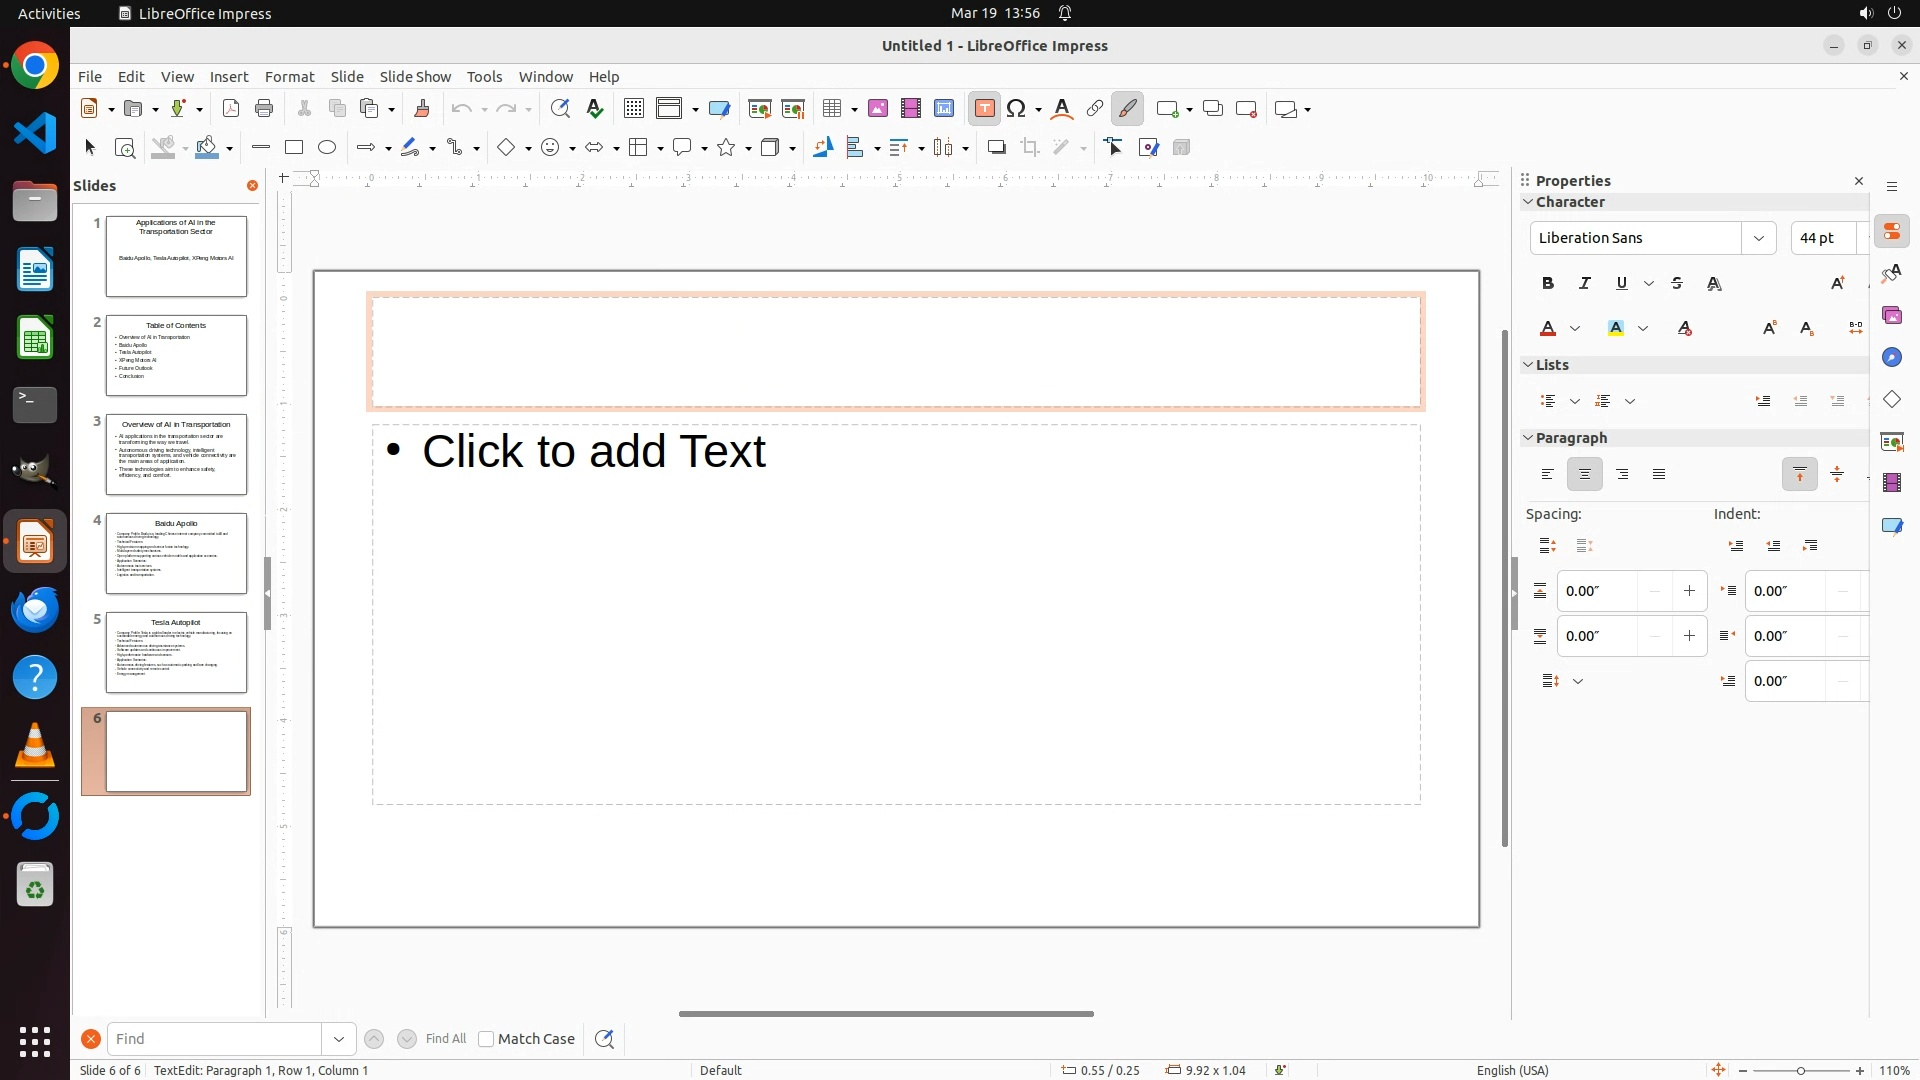
Task: Select the Ellipse drawing tool
Action: coord(327,148)
